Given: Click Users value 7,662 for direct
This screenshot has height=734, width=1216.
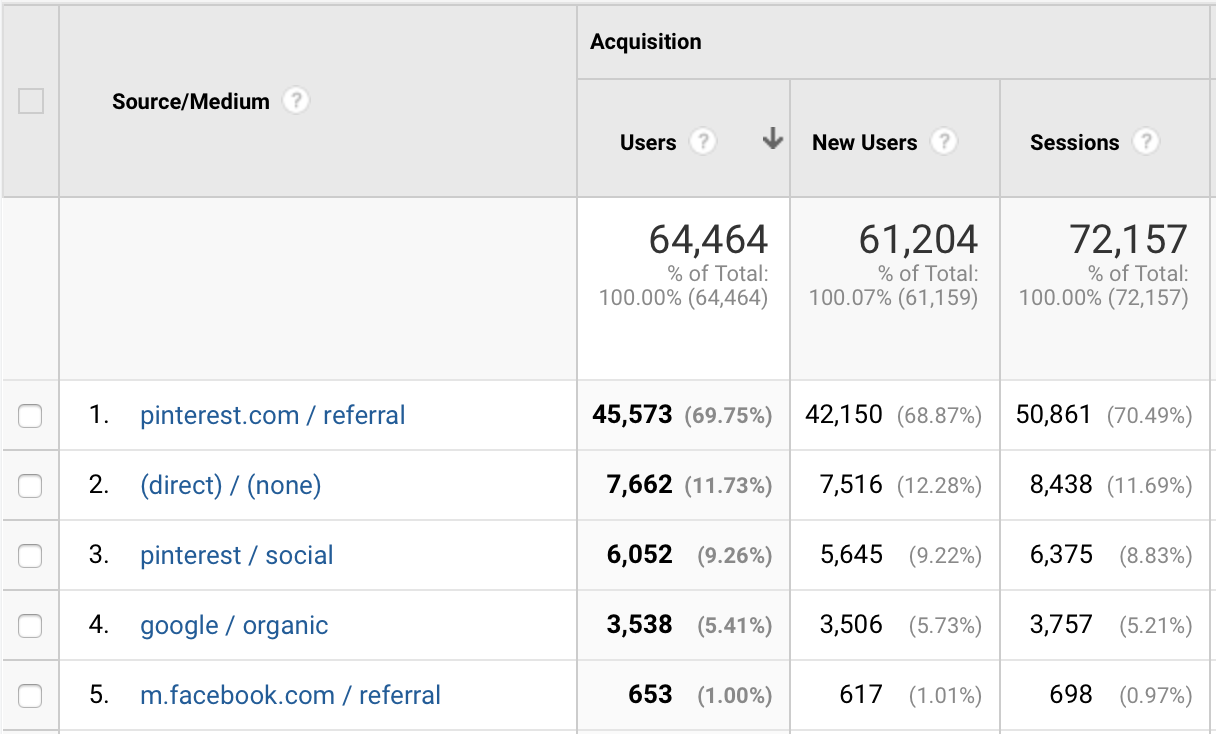Looking at the screenshot, I should tap(639, 485).
